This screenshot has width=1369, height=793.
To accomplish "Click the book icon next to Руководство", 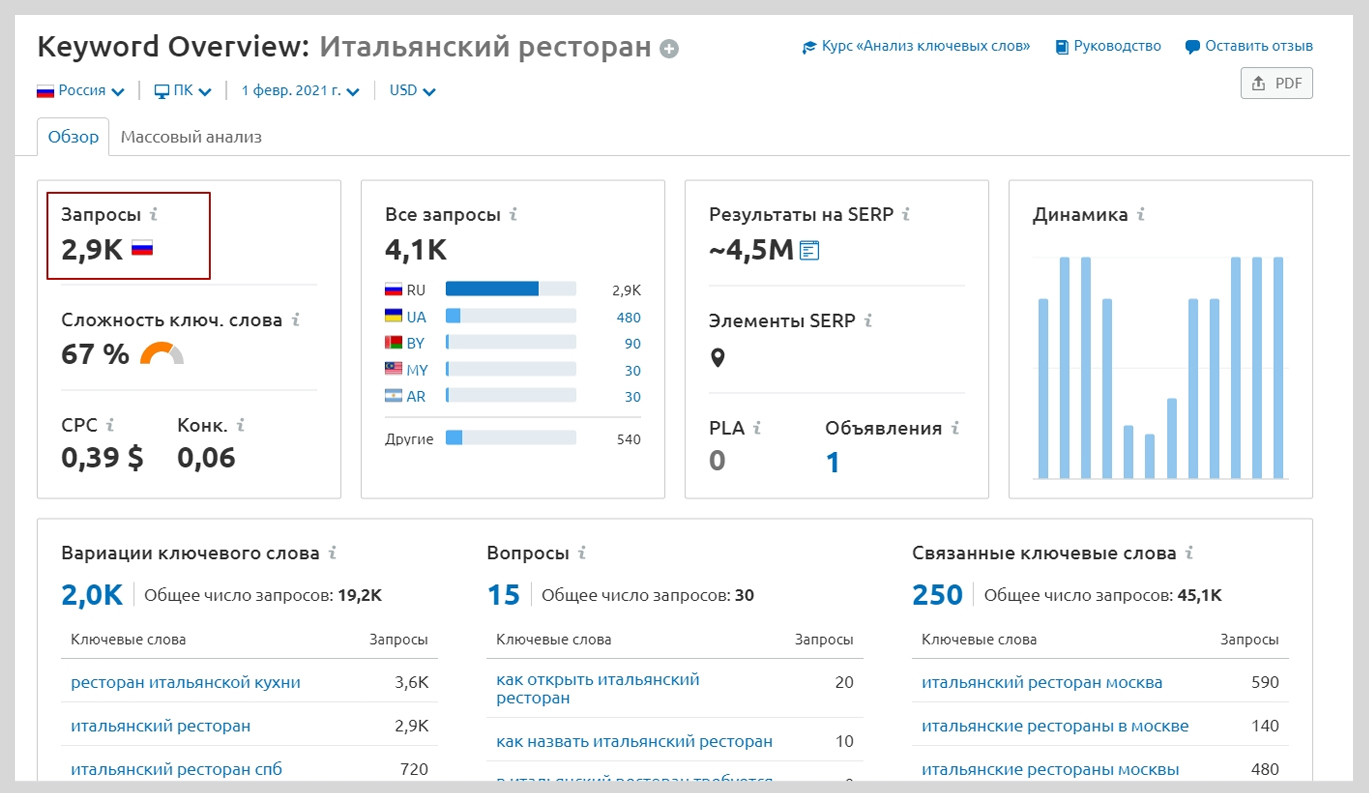I will coord(1062,47).
